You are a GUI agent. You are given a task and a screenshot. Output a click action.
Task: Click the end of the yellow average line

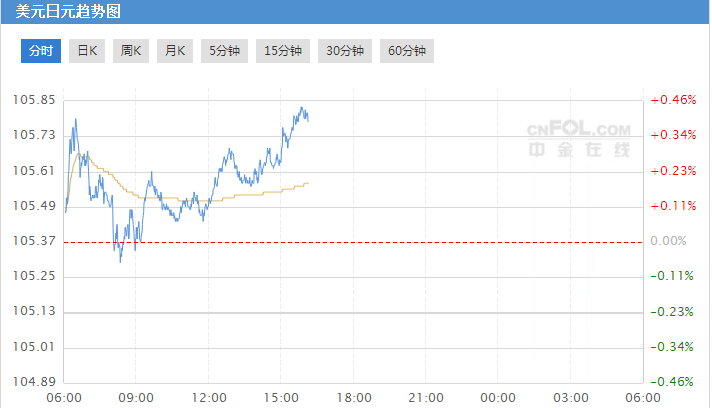(x=308, y=183)
